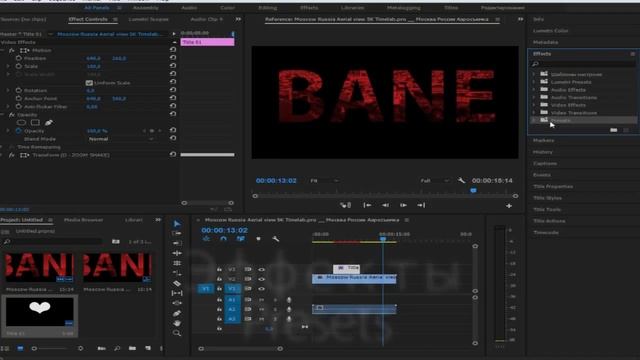This screenshot has width=640, height=360.
Task: Click the pen mask icon under Opacity
Action: tap(49, 122)
